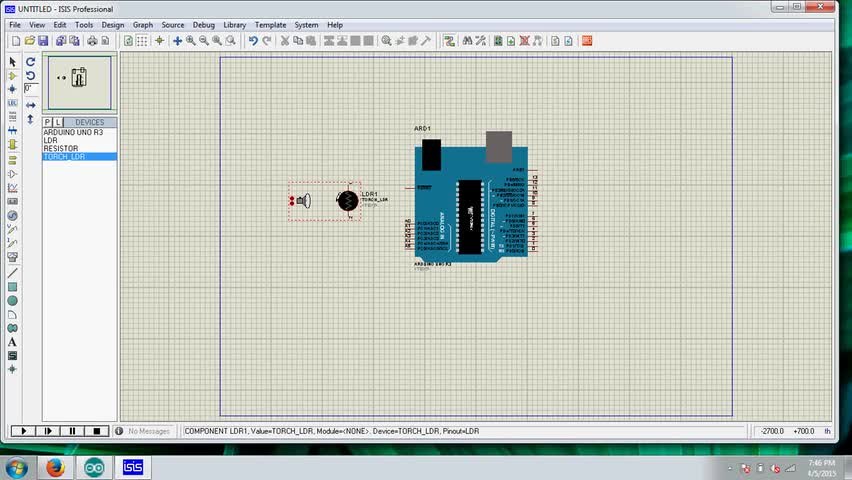This screenshot has height=480, width=852.
Task: Select the 2D Symbols Mode tool
Action: (12, 356)
